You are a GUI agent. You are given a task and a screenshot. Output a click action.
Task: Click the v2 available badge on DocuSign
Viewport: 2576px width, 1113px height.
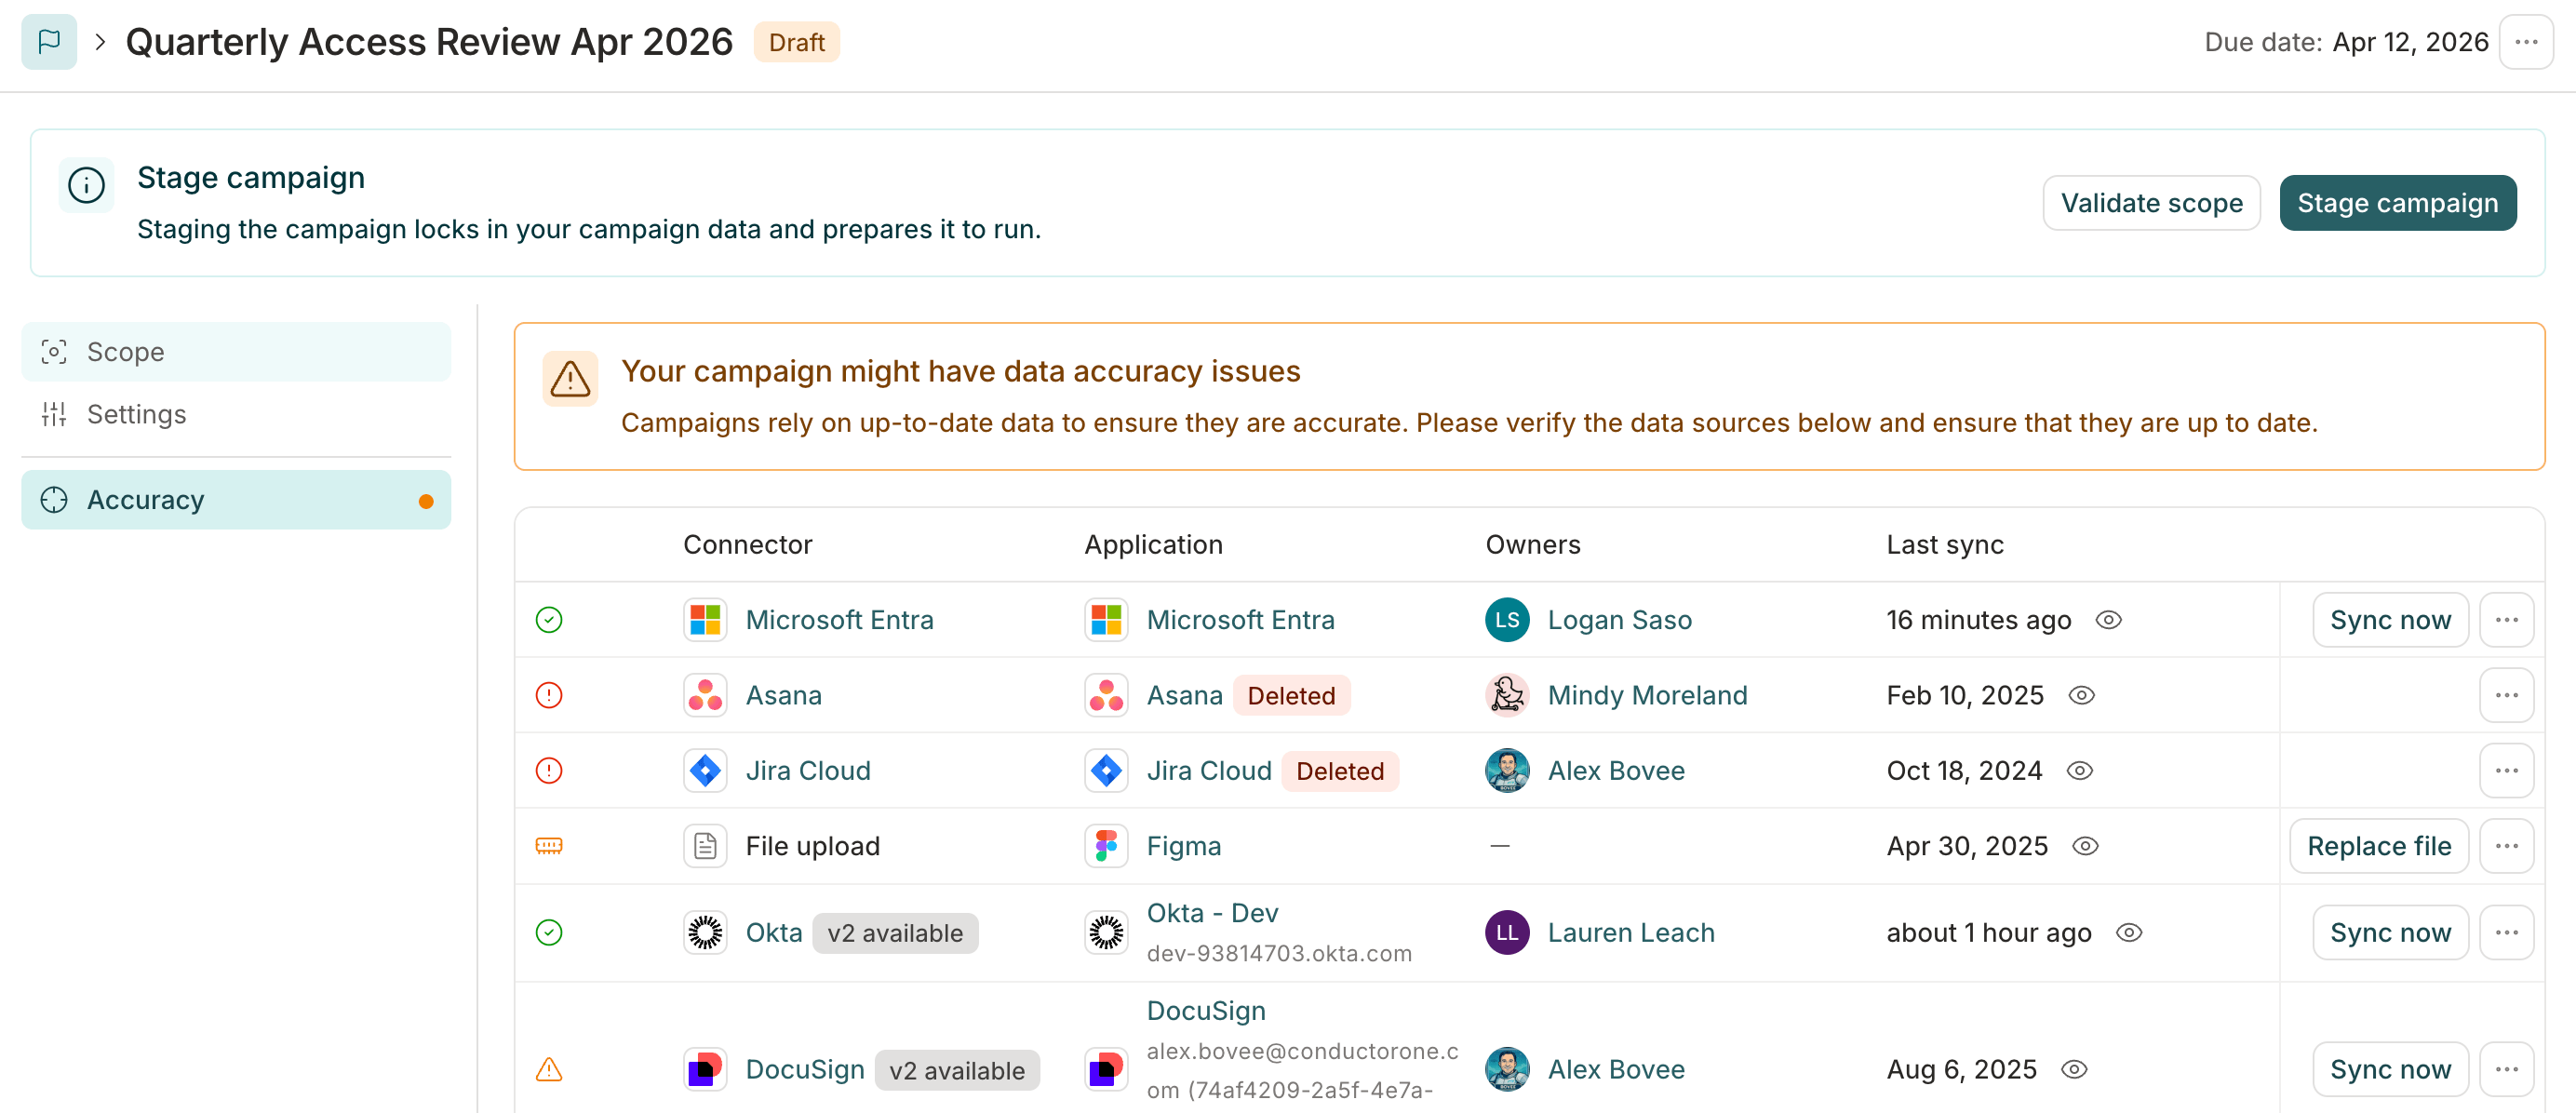click(957, 1069)
